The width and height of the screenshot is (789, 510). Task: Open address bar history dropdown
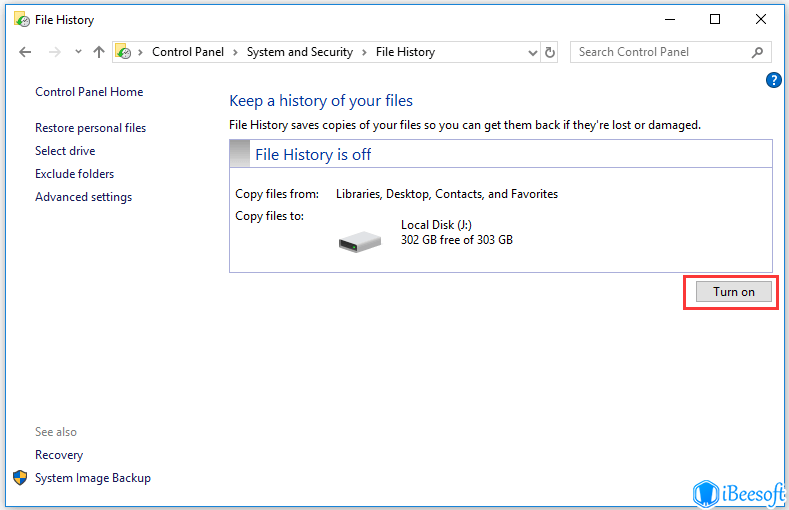pyautogui.click(x=532, y=52)
